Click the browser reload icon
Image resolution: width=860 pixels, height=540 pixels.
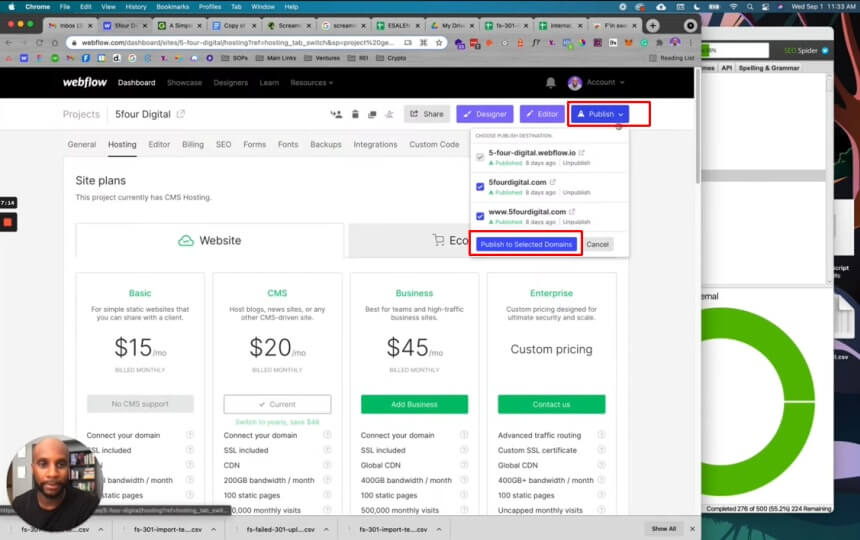coord(39,43)
